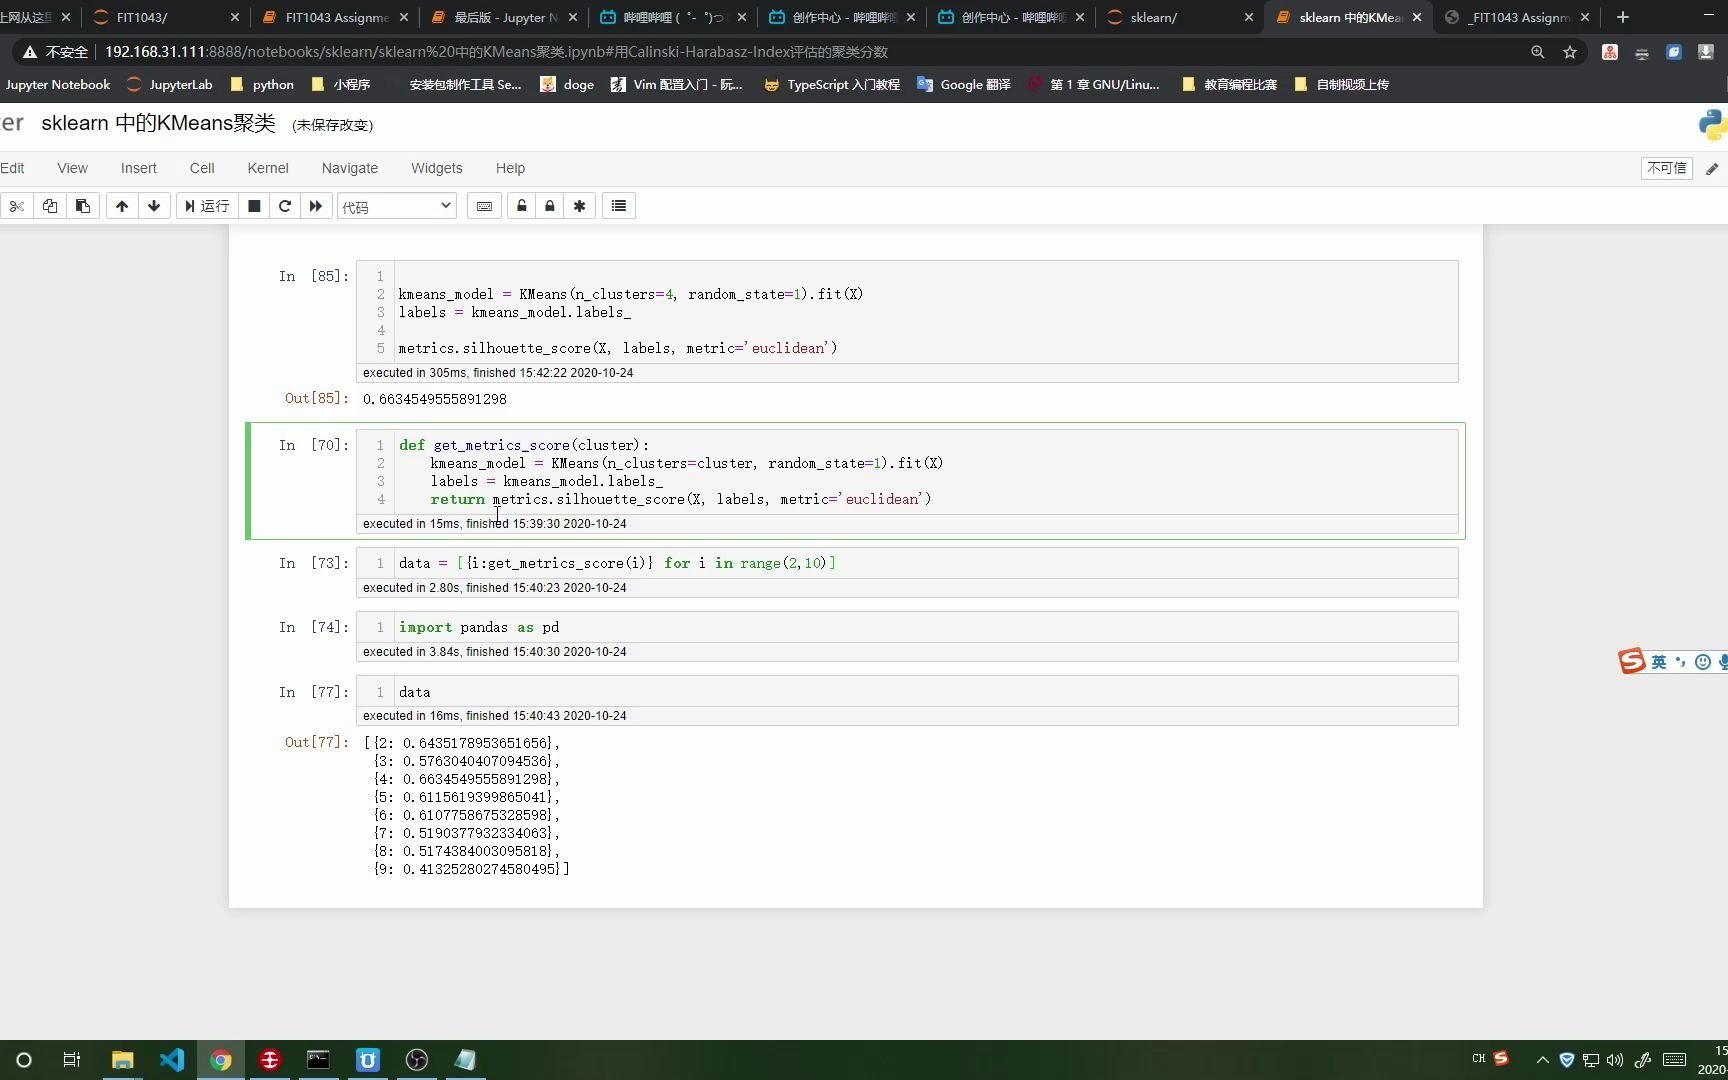
Task: Click the address bar URL
Action: tap(496, 52)
